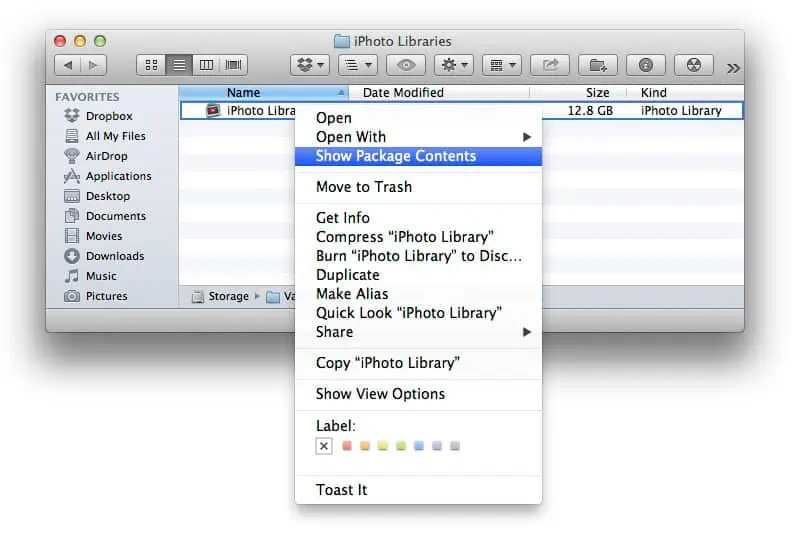Click the 12.8 GB size cell
Image resolution: width=795 pixels, height=533 pixels.
(590, 111)
